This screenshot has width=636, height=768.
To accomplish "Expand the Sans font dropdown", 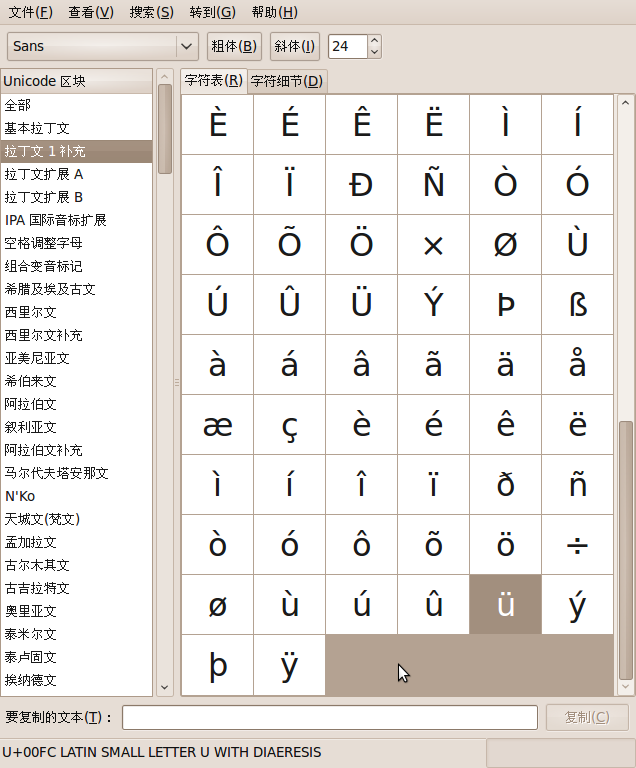I will coord(103,47).
